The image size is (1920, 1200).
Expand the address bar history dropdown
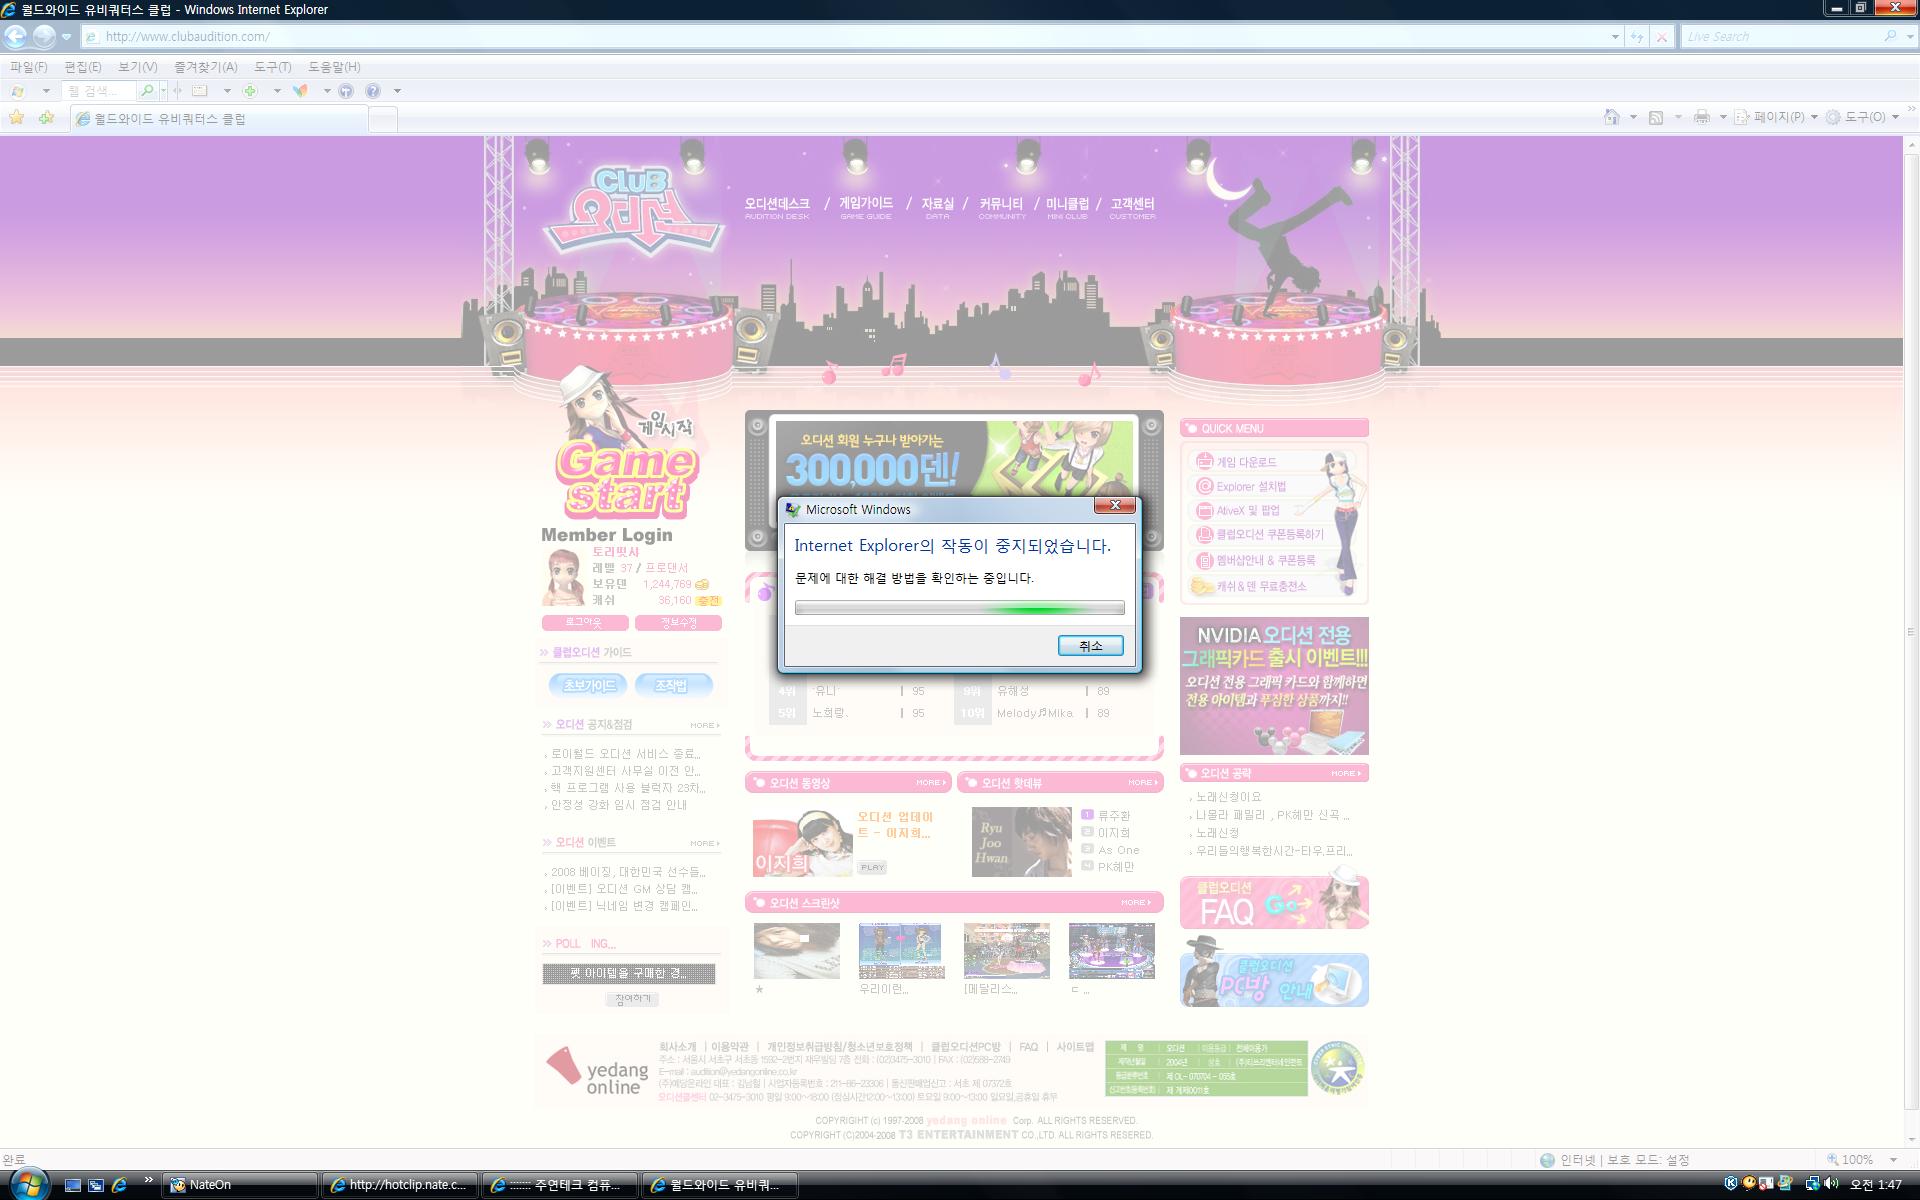1615,37
